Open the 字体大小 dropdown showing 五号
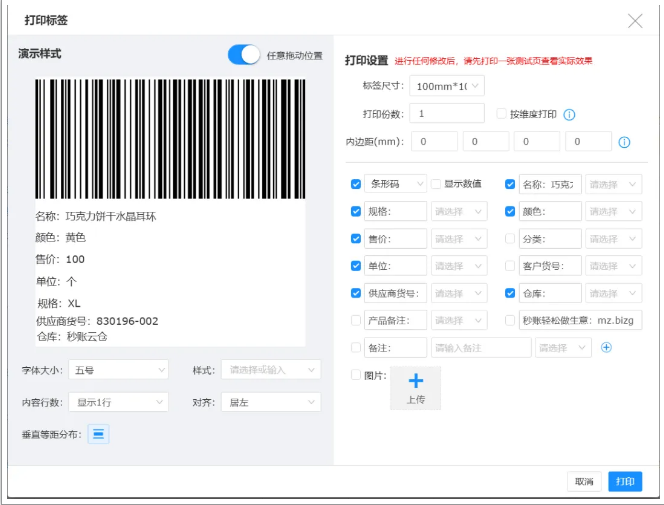 [118, 370]
